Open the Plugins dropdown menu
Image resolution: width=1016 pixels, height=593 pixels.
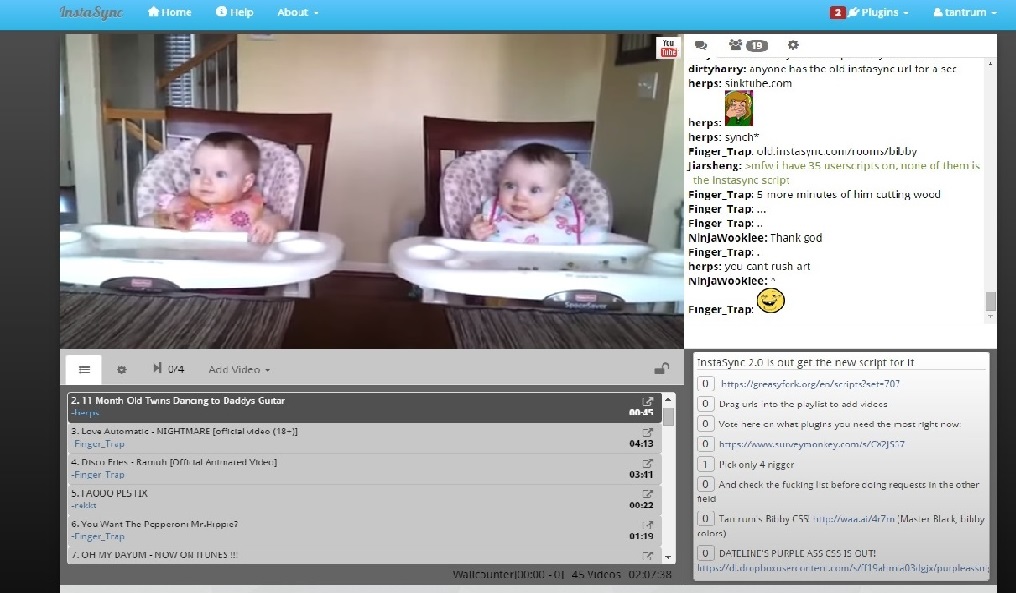click(x=878, y=12)
